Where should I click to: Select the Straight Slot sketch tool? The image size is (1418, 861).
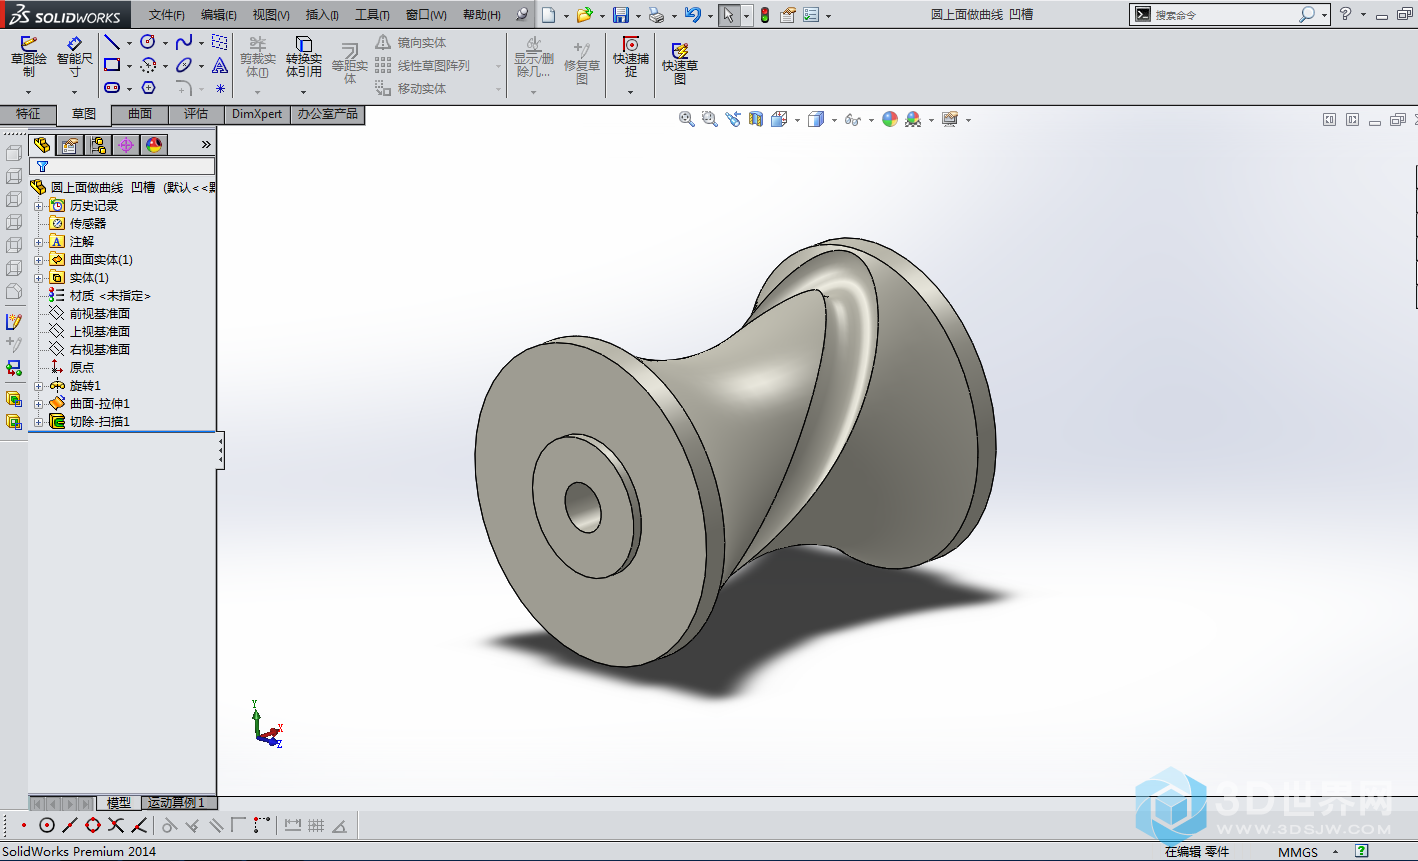coord(112,88)
